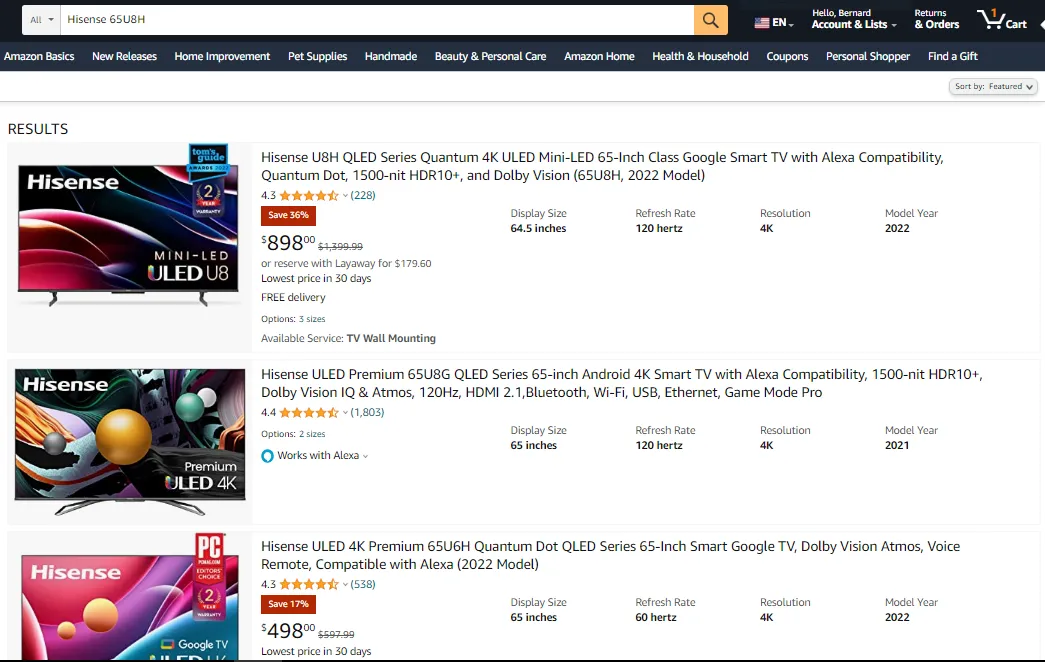1045x662 pixels.
Task: Click the $498.00 price
Action: [288, 631]
